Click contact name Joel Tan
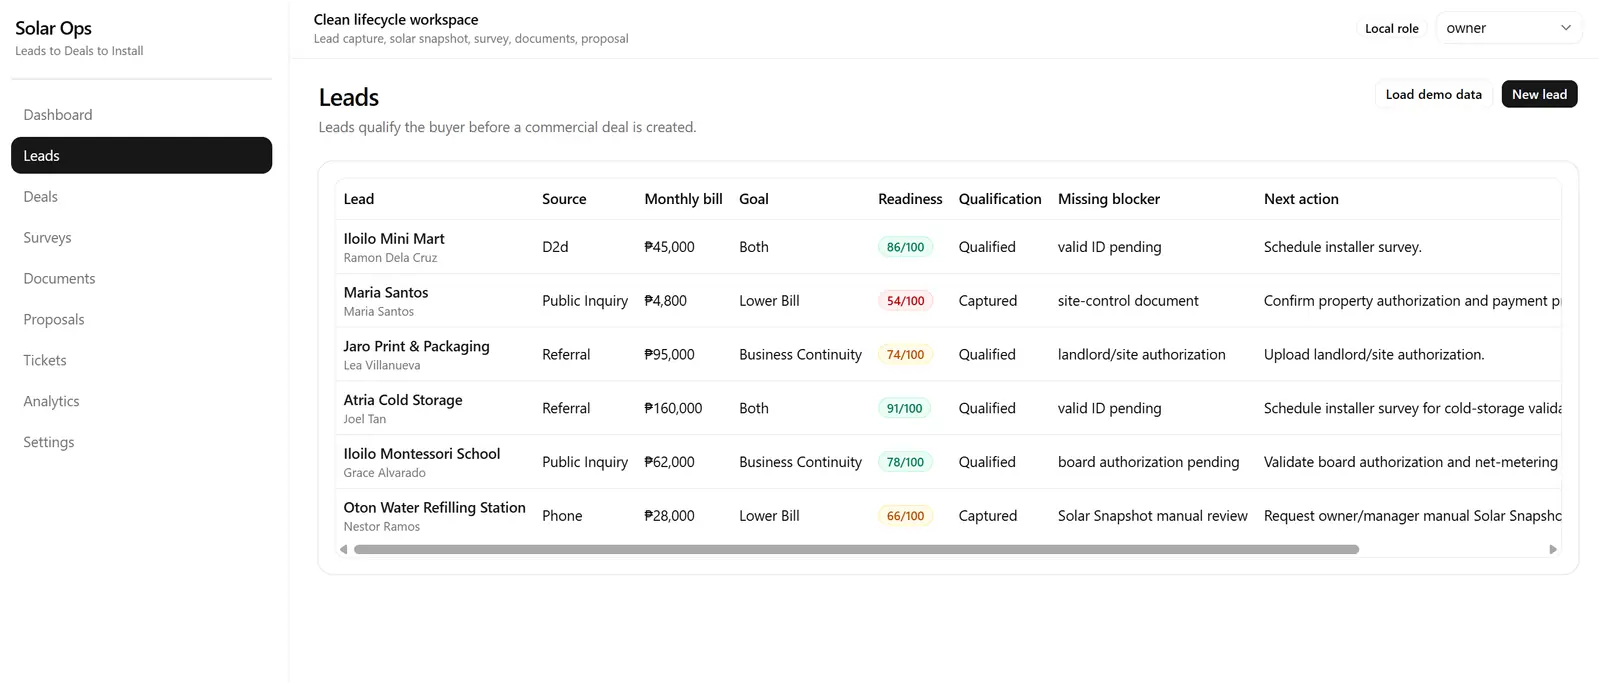1600x684 pixels. click(x=365, y=420)
